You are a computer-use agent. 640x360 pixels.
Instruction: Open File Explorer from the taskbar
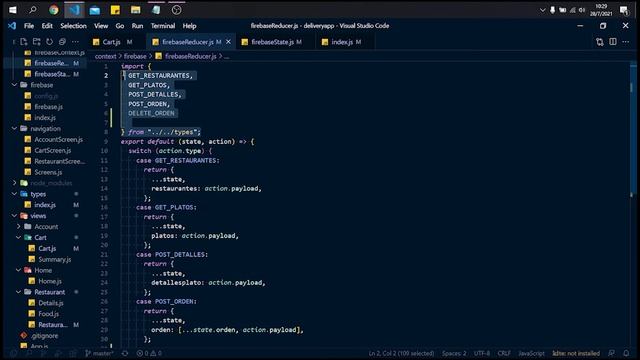136,10
